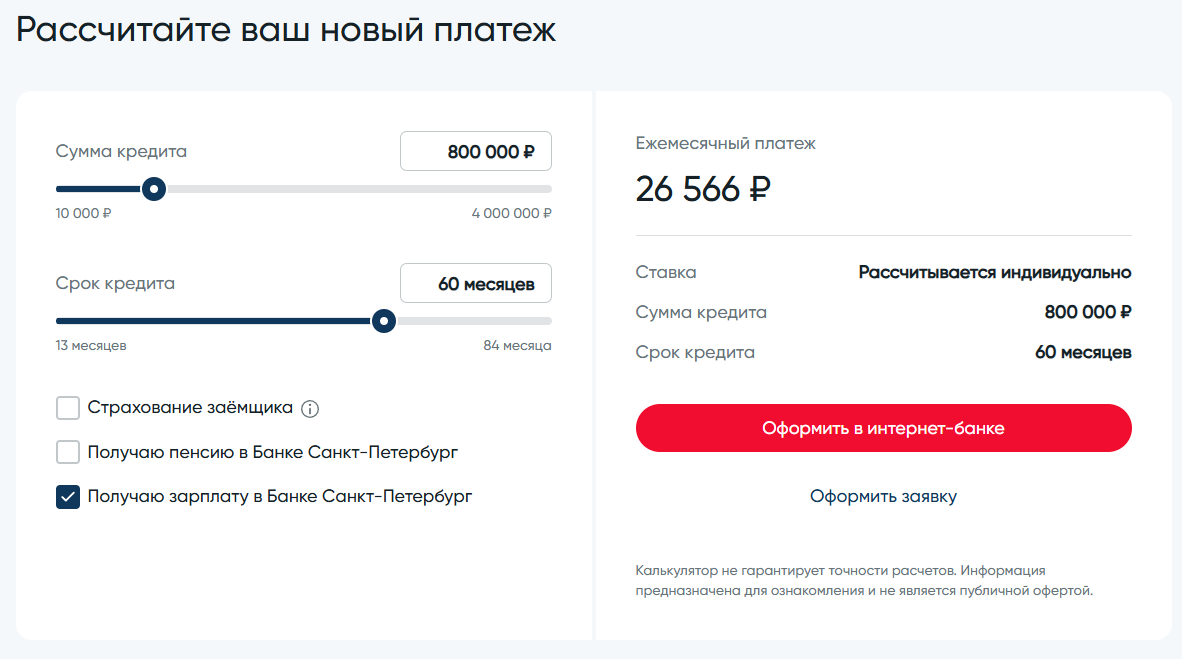Open the Оформить заявку link
The height and width of the screenshot is (659, 1182).
pos(883,496)
